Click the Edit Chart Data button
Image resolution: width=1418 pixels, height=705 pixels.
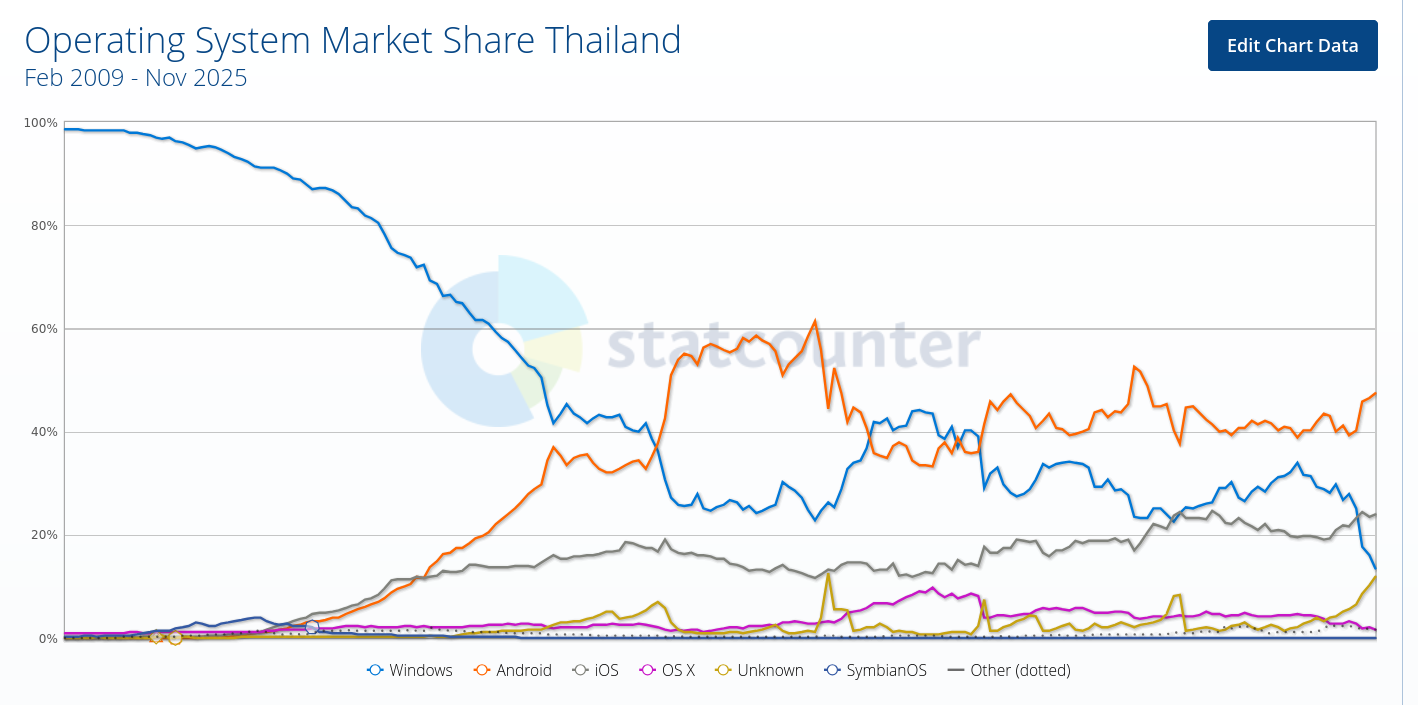[1292, 45]
